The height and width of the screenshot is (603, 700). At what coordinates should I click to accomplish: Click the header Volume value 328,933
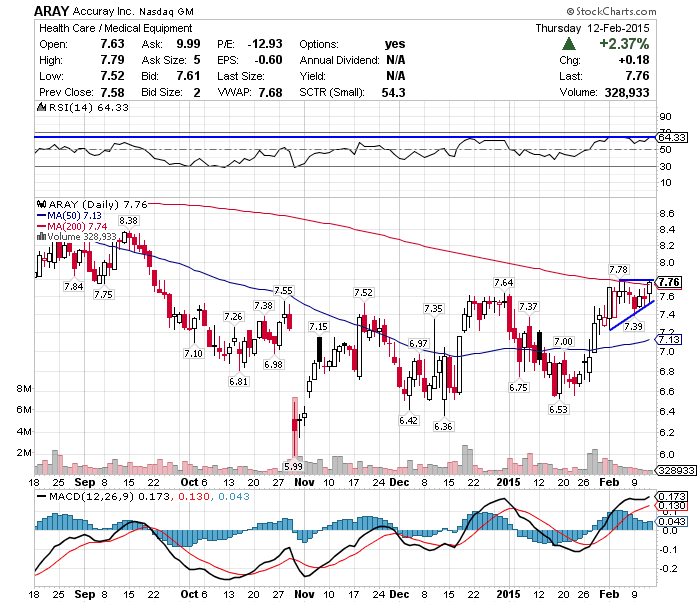tap(627, 92)
